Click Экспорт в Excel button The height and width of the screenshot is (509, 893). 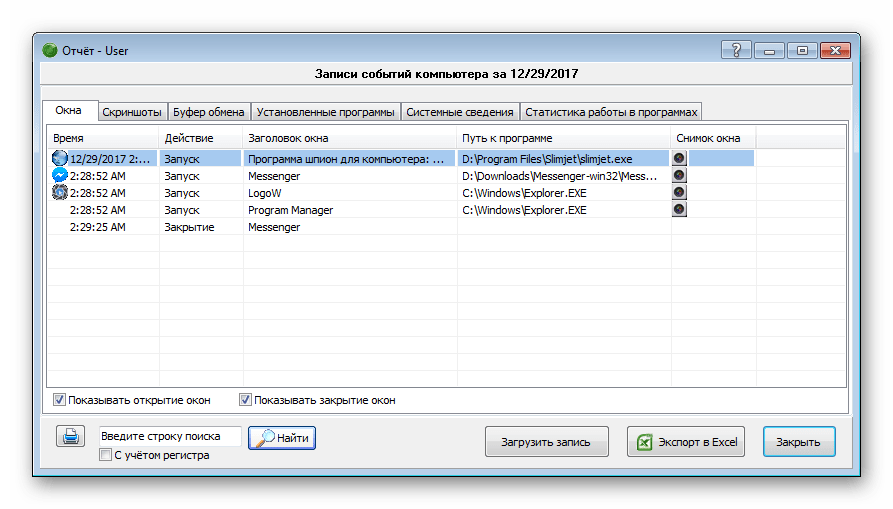[x=685, y=442]
